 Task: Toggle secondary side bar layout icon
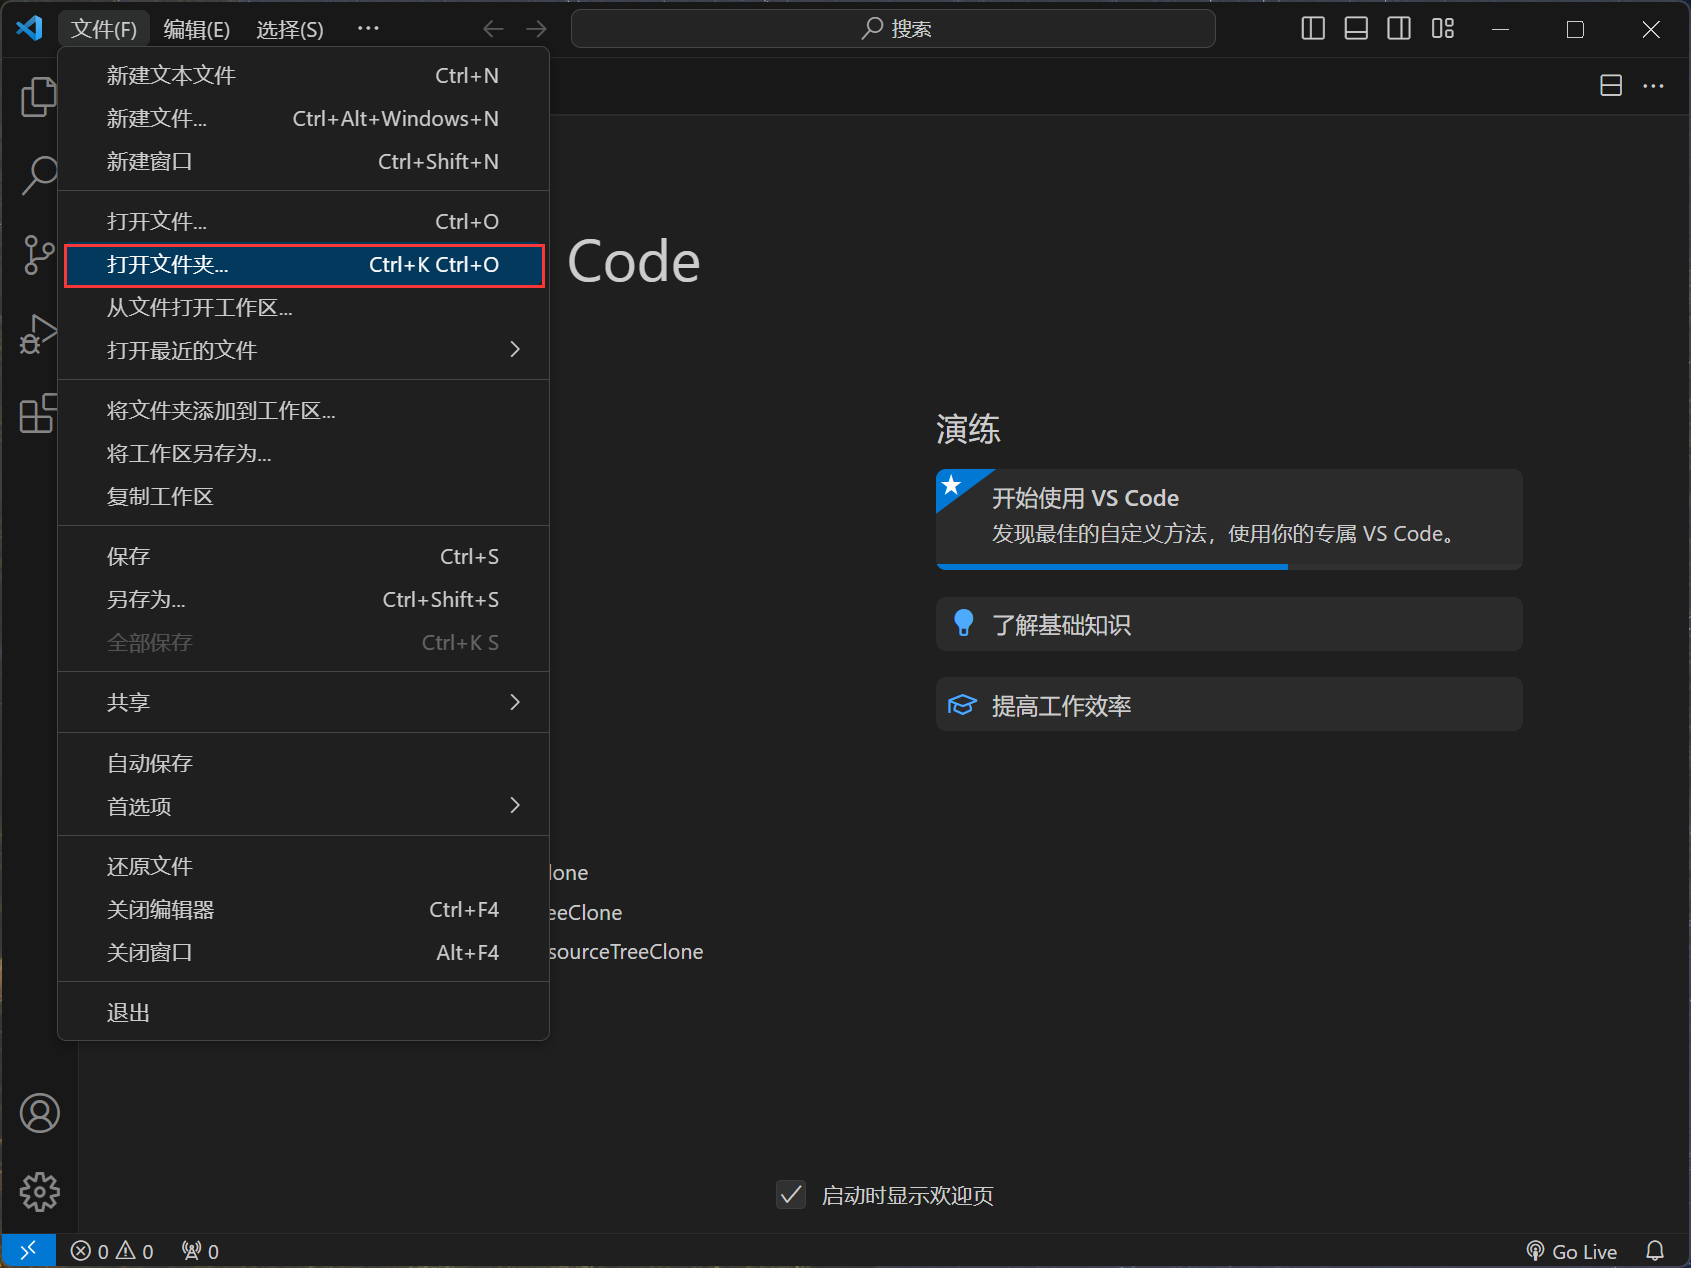click(1399, 29)
